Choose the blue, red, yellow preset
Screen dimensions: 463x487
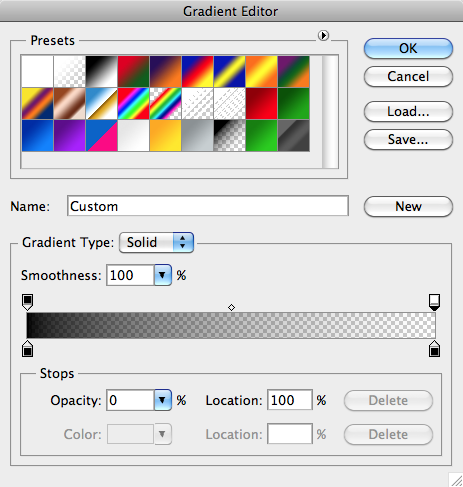point(197,71)
